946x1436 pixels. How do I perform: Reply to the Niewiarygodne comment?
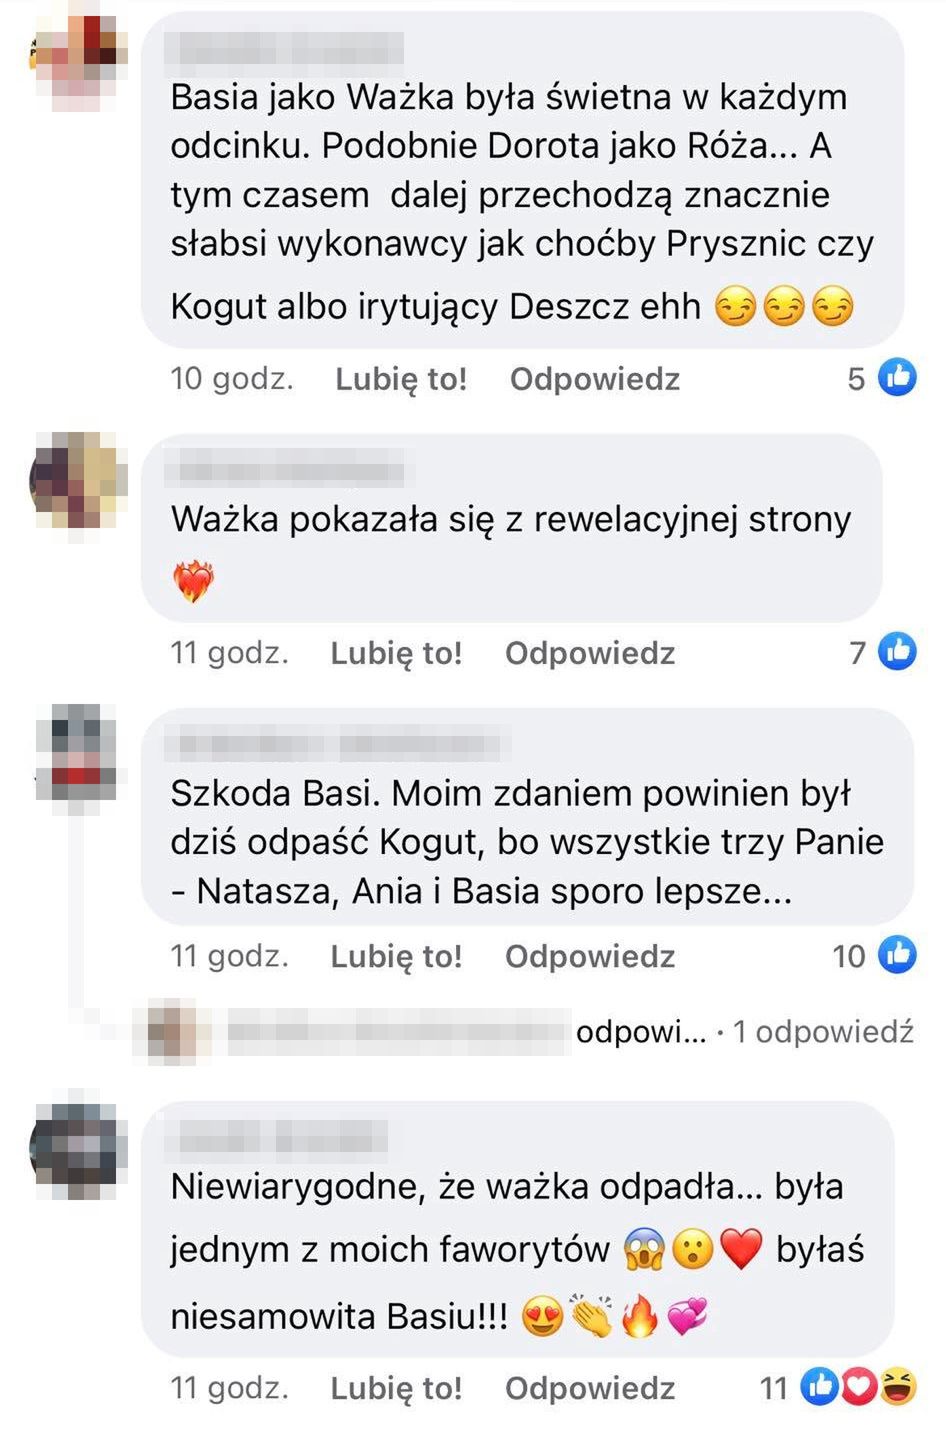pos(590,1388)
